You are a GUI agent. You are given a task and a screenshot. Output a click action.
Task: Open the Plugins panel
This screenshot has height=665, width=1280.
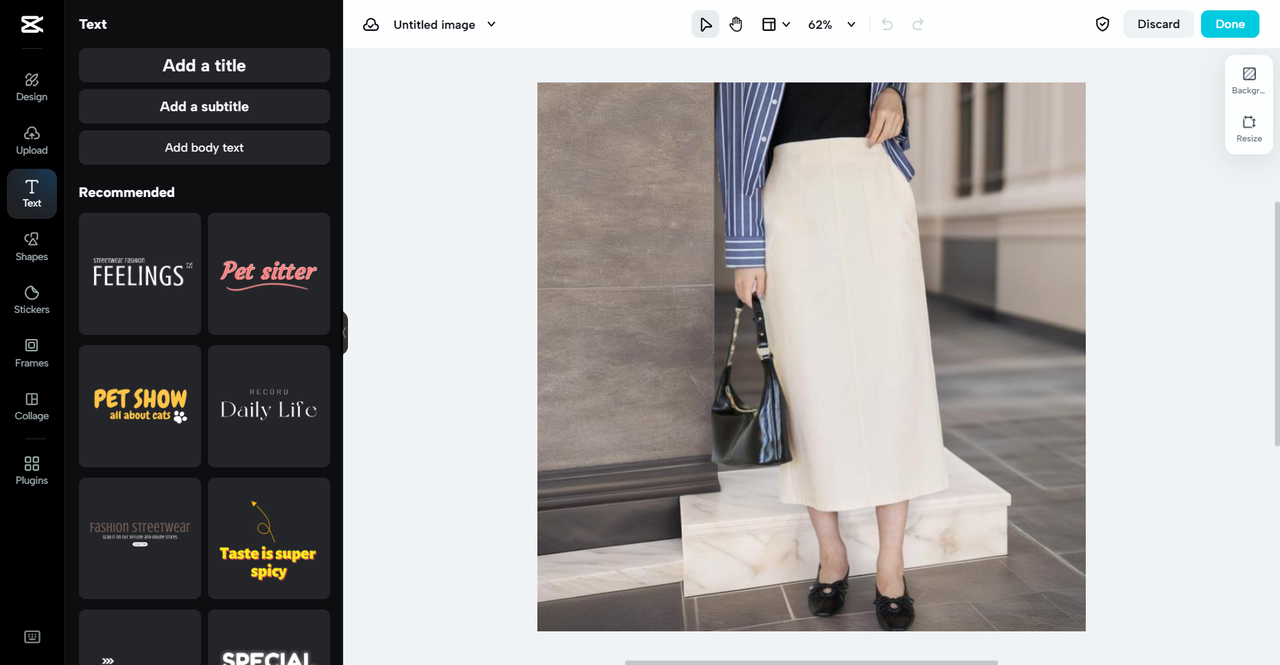32,470
